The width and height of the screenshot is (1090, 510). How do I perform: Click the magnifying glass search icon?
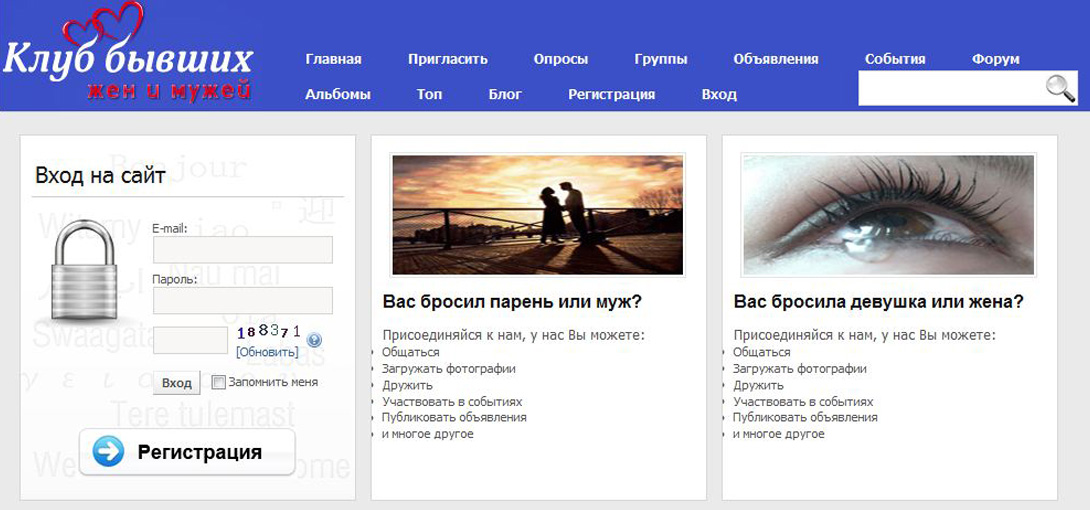pos(1060,89)
